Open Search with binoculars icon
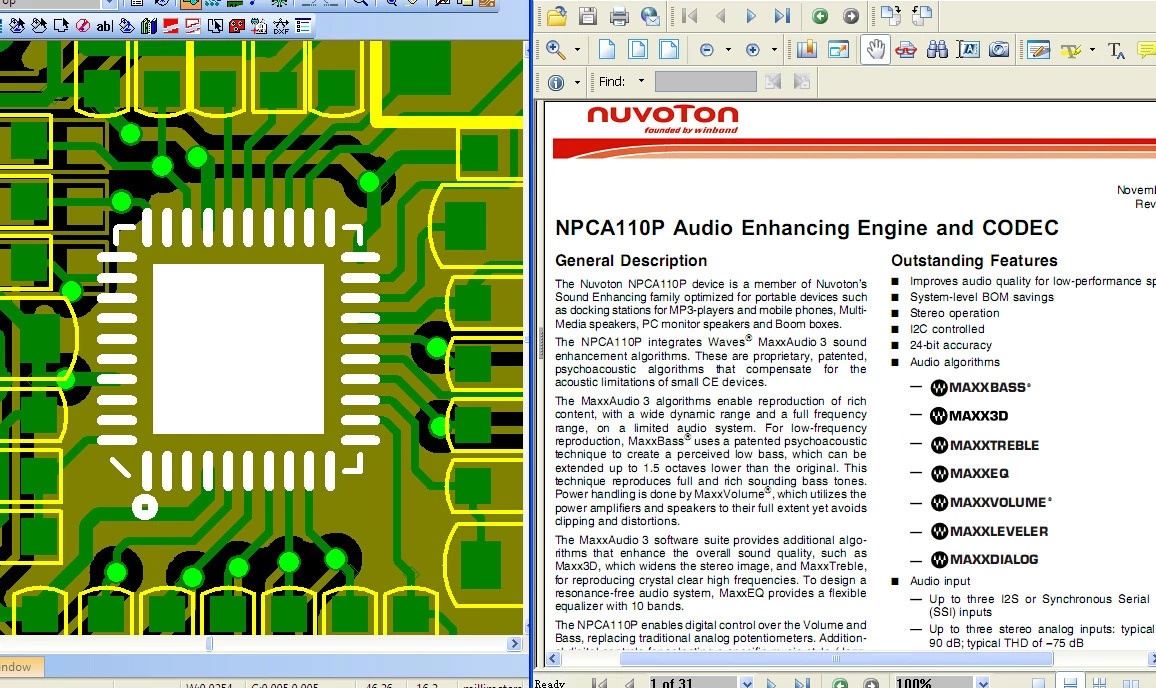This screenshot has height=688, width=1156. pyautogui.click(x=937, y=49)
